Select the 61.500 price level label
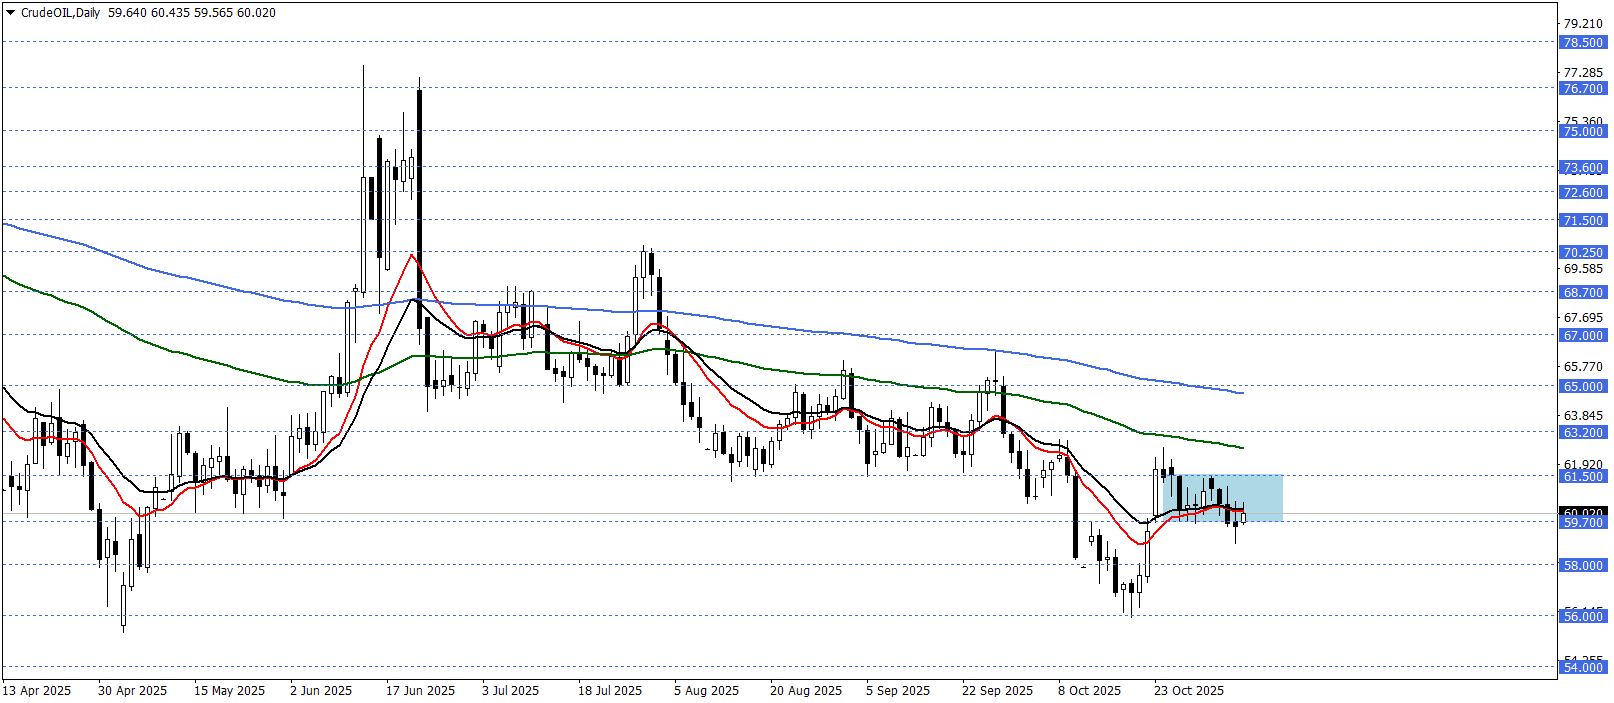 tap(1583, 477)
